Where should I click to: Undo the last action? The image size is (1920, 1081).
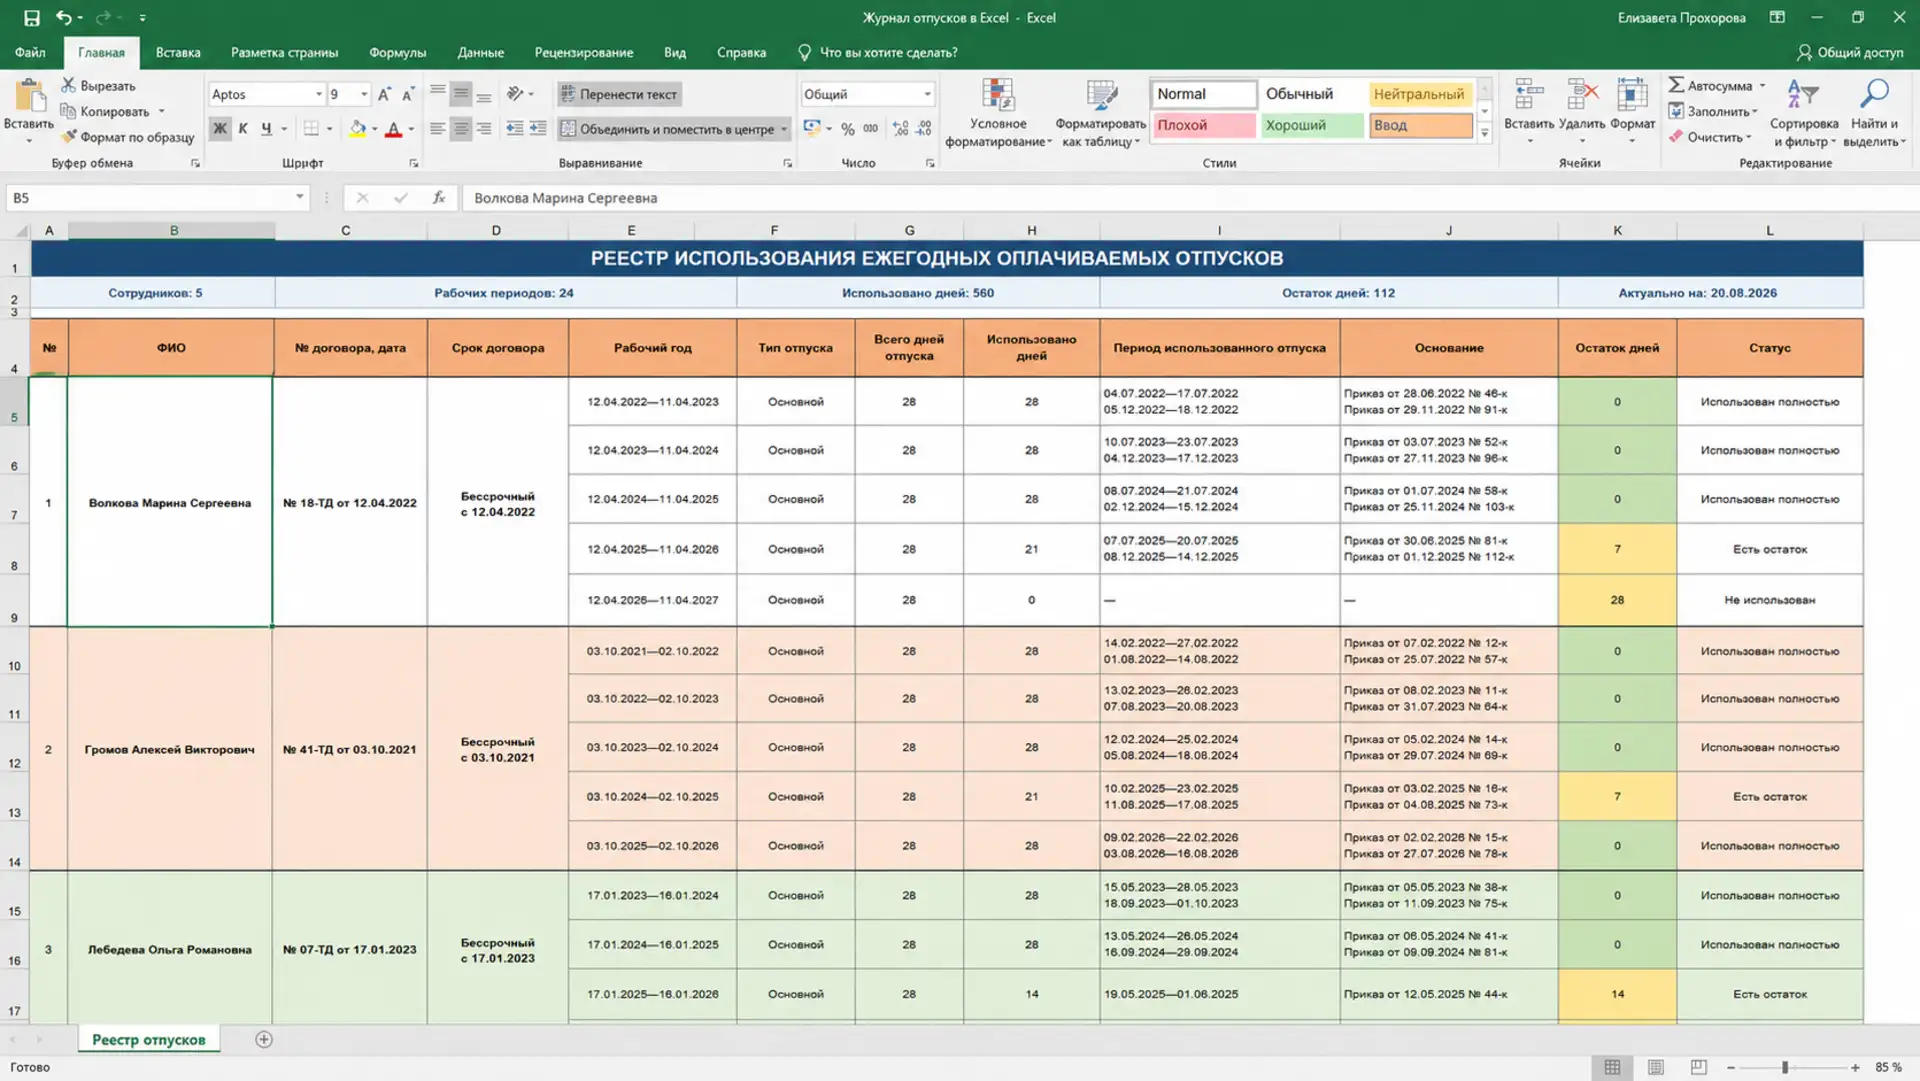64,17
